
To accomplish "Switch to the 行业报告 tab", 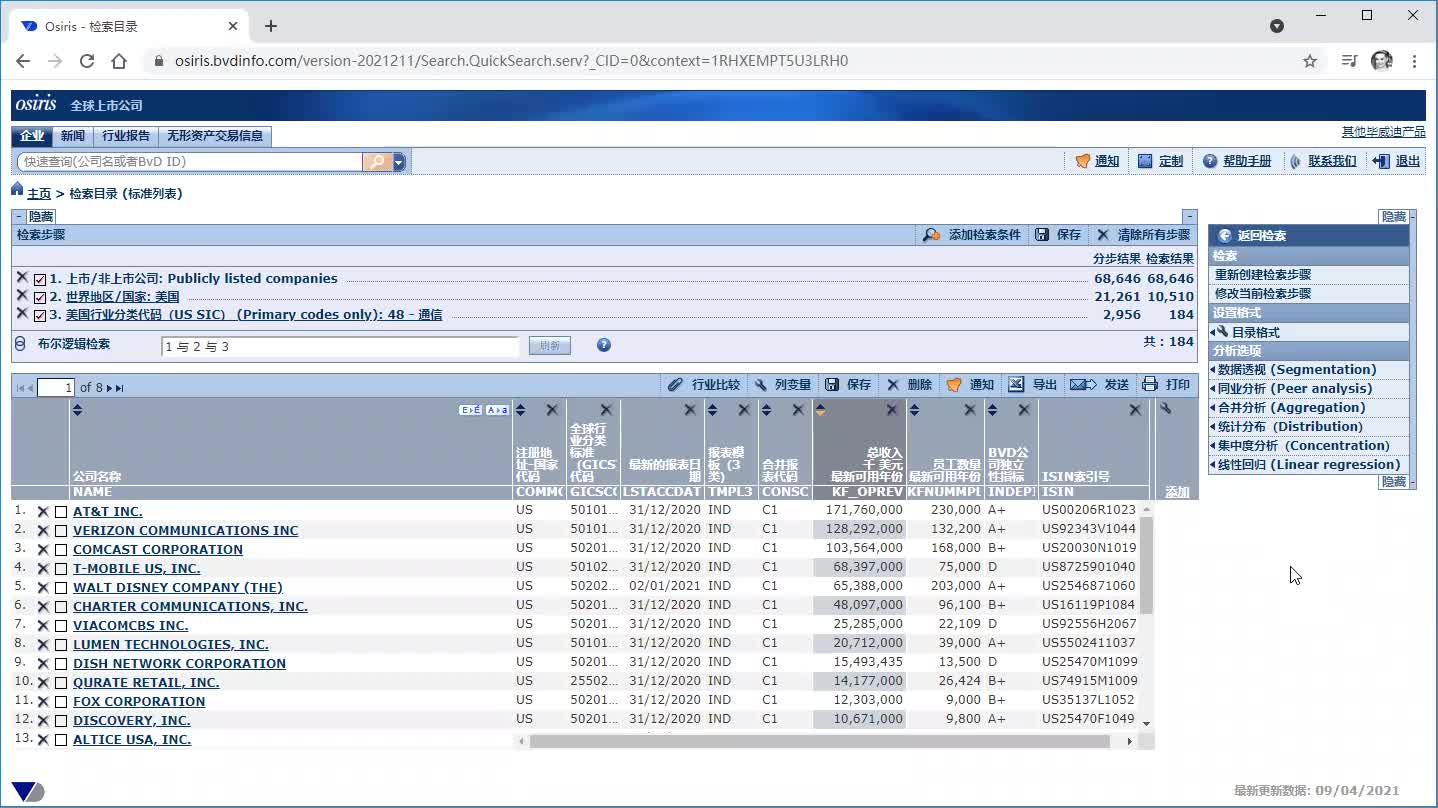I will click(x=126, y=136).
